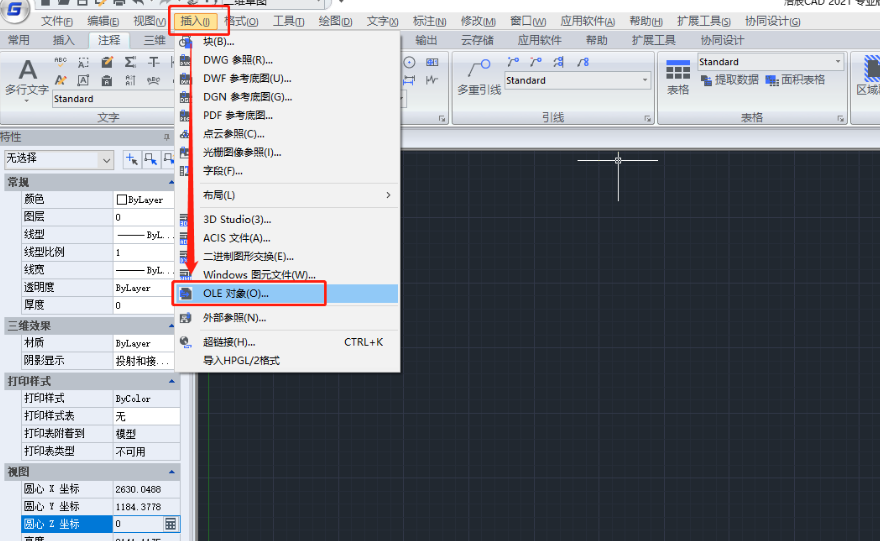This screenshot has height=541, width=880.
Task: Collapse the 打印样式 properties section
Action: 172,381
